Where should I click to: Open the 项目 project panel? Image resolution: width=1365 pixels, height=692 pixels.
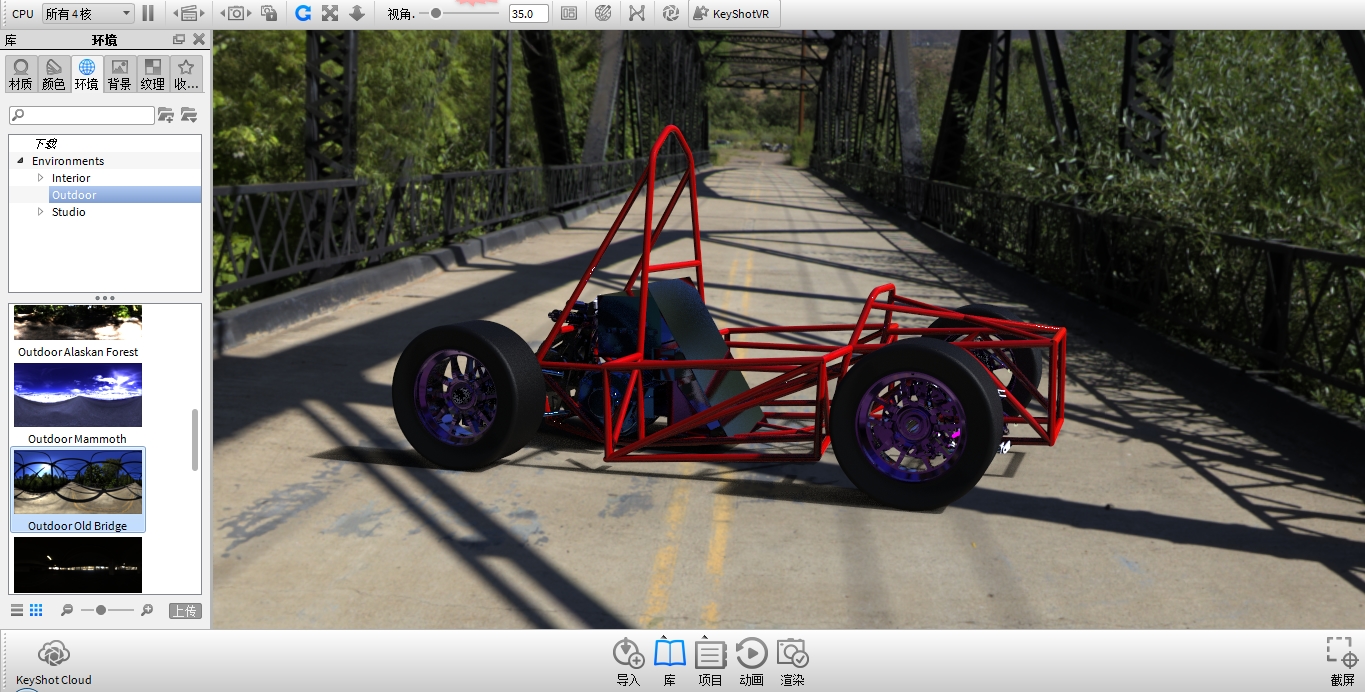pyautogui.click(x=710, y=652)
